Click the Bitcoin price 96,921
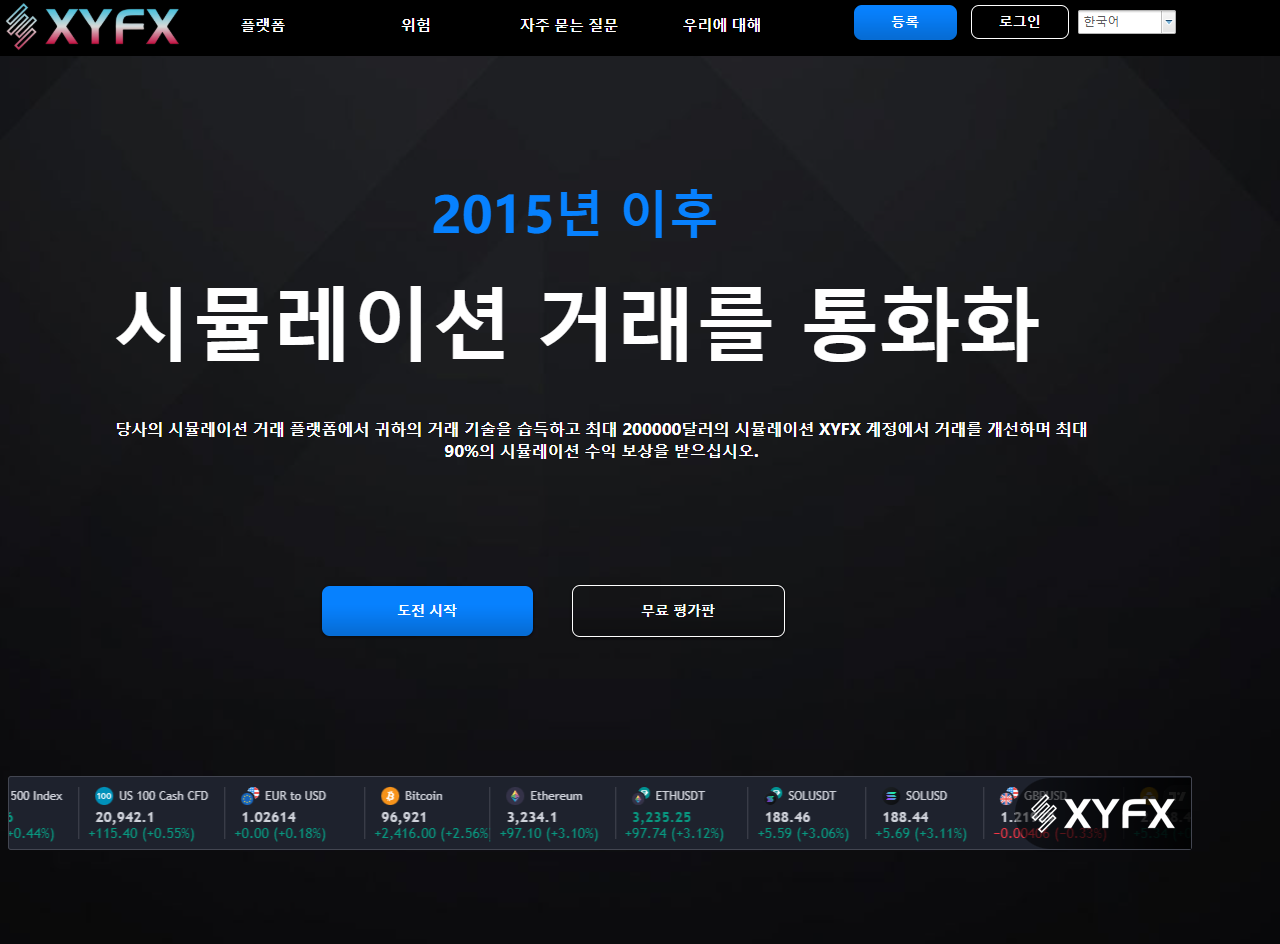The image size is (1280, 944). coord(404,817)
